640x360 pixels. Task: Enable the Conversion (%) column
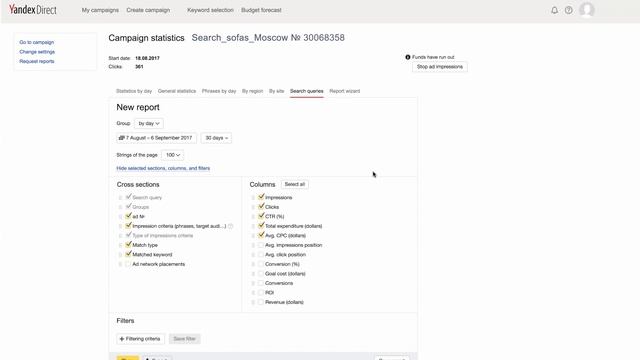261,264
